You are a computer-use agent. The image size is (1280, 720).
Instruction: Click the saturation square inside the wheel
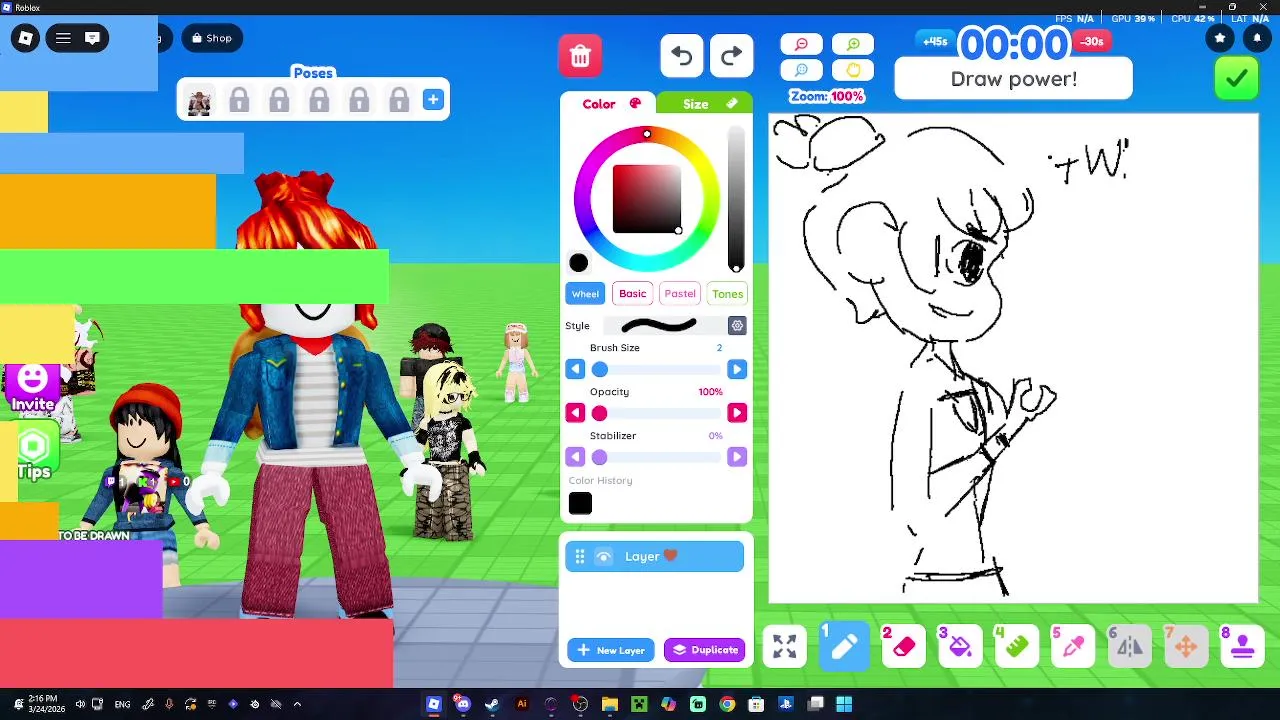point(647,199)
